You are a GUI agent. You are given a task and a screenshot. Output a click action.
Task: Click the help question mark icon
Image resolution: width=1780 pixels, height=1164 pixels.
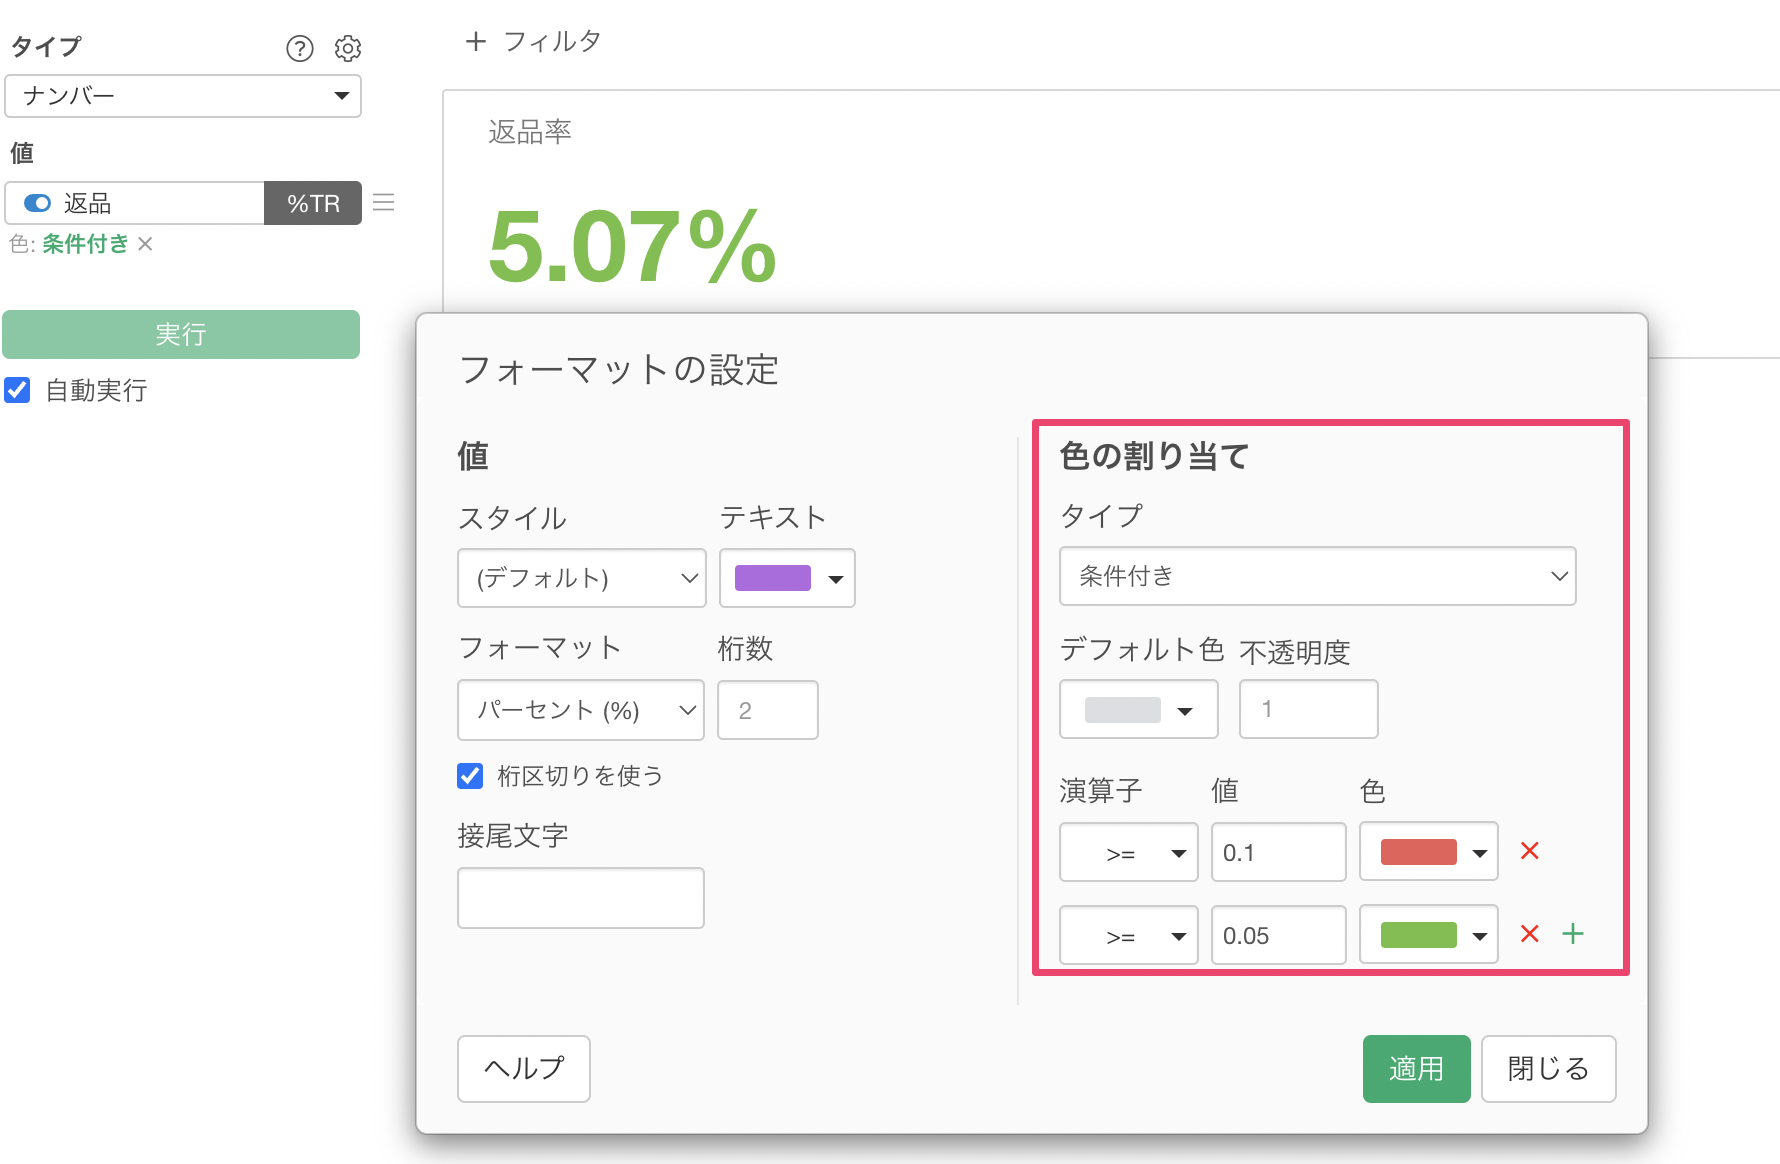(299, 48)
